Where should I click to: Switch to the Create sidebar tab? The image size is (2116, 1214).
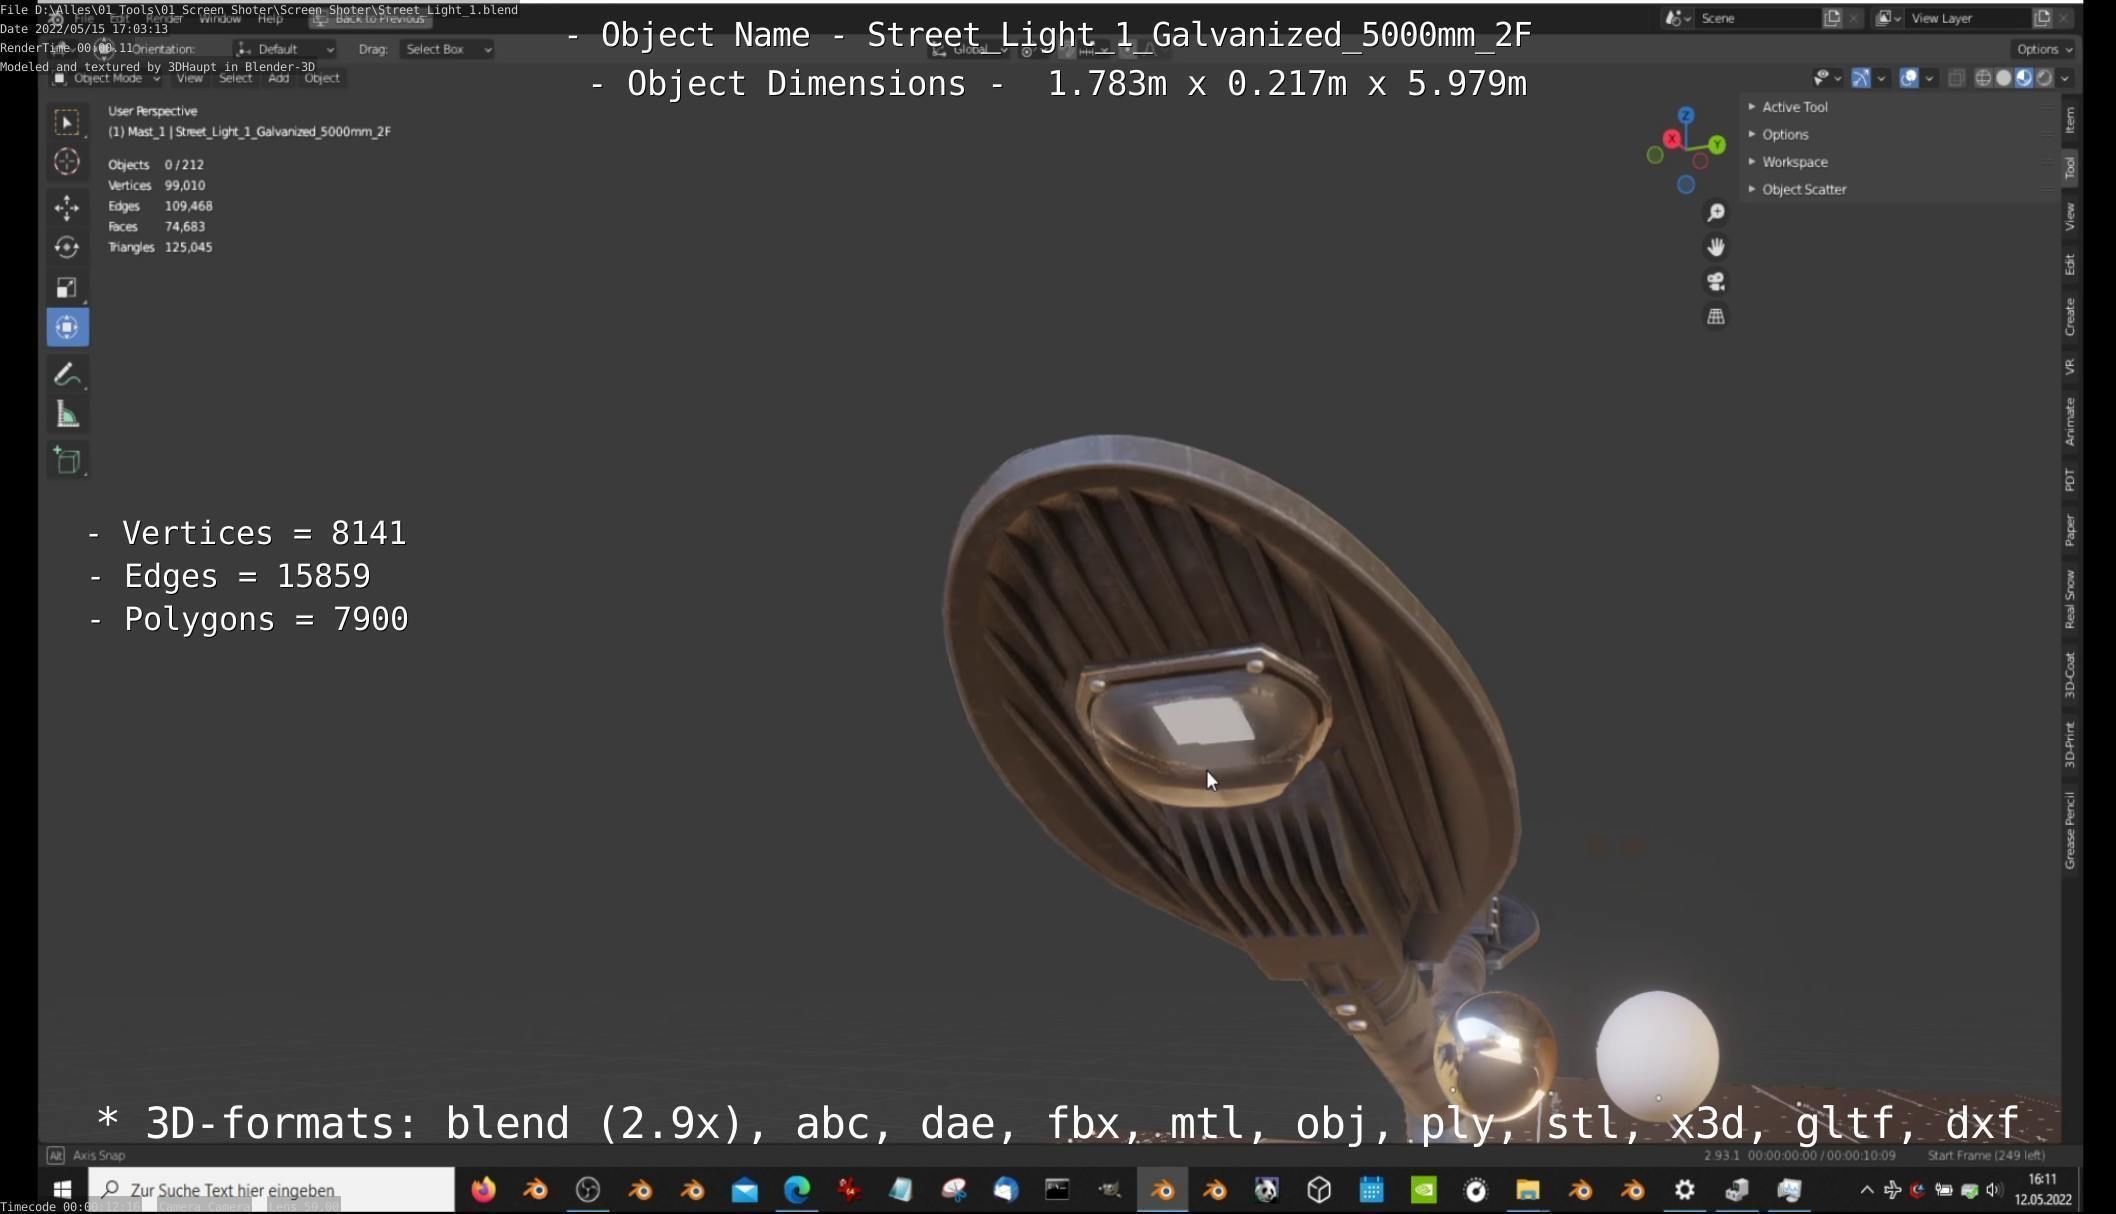[2070, 317]
